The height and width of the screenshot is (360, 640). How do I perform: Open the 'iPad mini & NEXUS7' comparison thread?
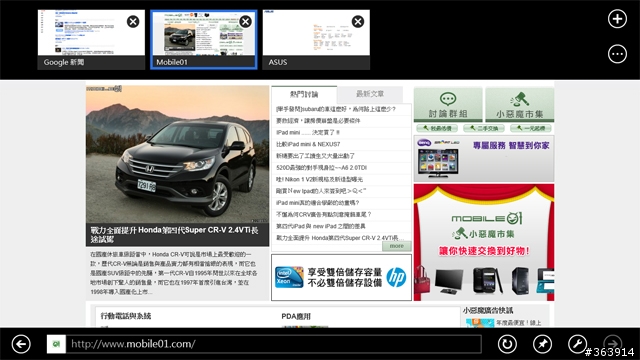308,144
